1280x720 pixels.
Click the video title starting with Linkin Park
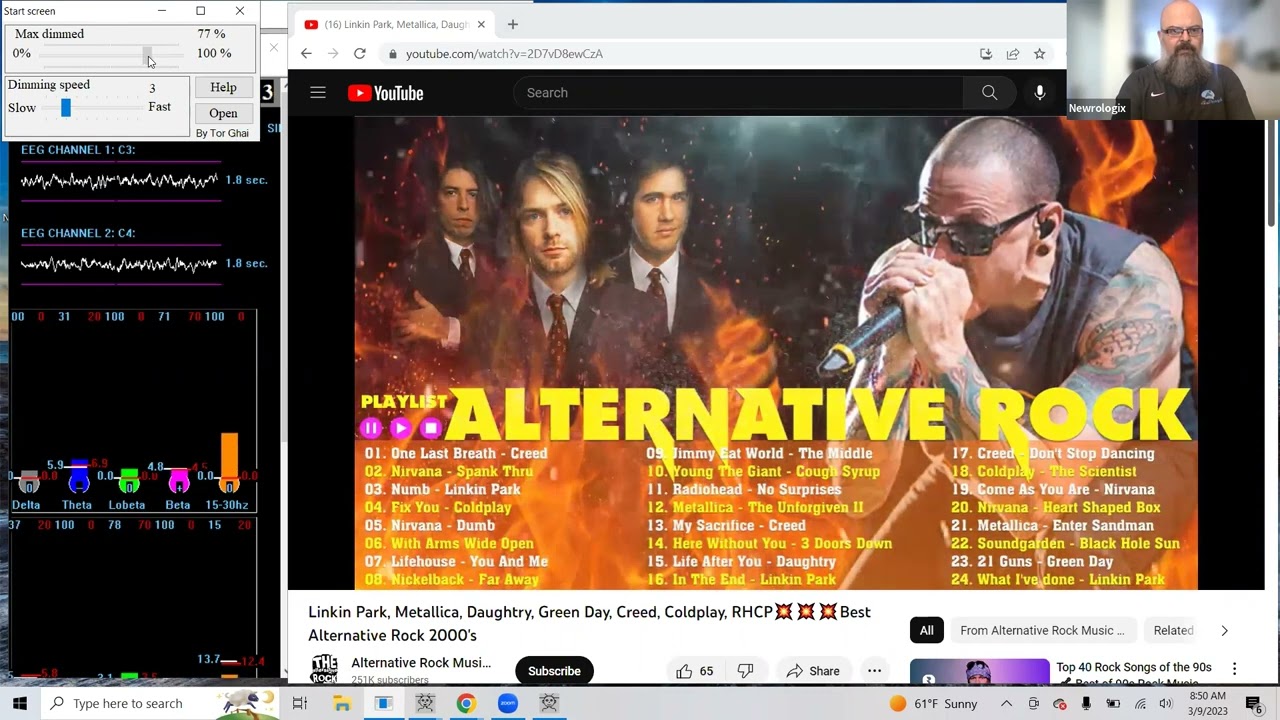pos(589,623)
